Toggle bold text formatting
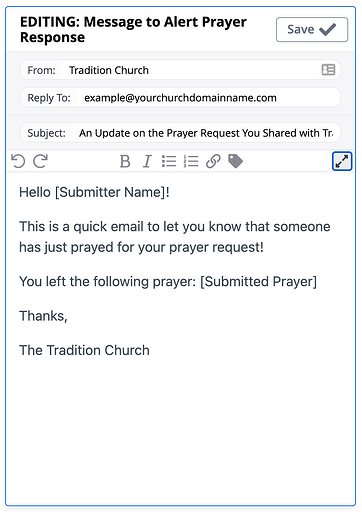362x514 pixels. click(125, 162)
